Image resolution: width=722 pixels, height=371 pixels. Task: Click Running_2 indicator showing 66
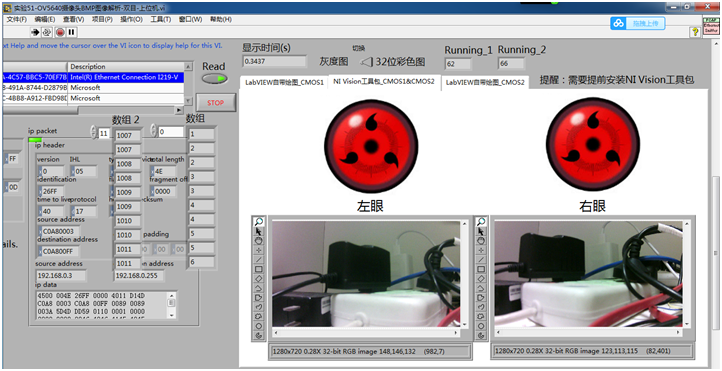[x=511, y=64]
